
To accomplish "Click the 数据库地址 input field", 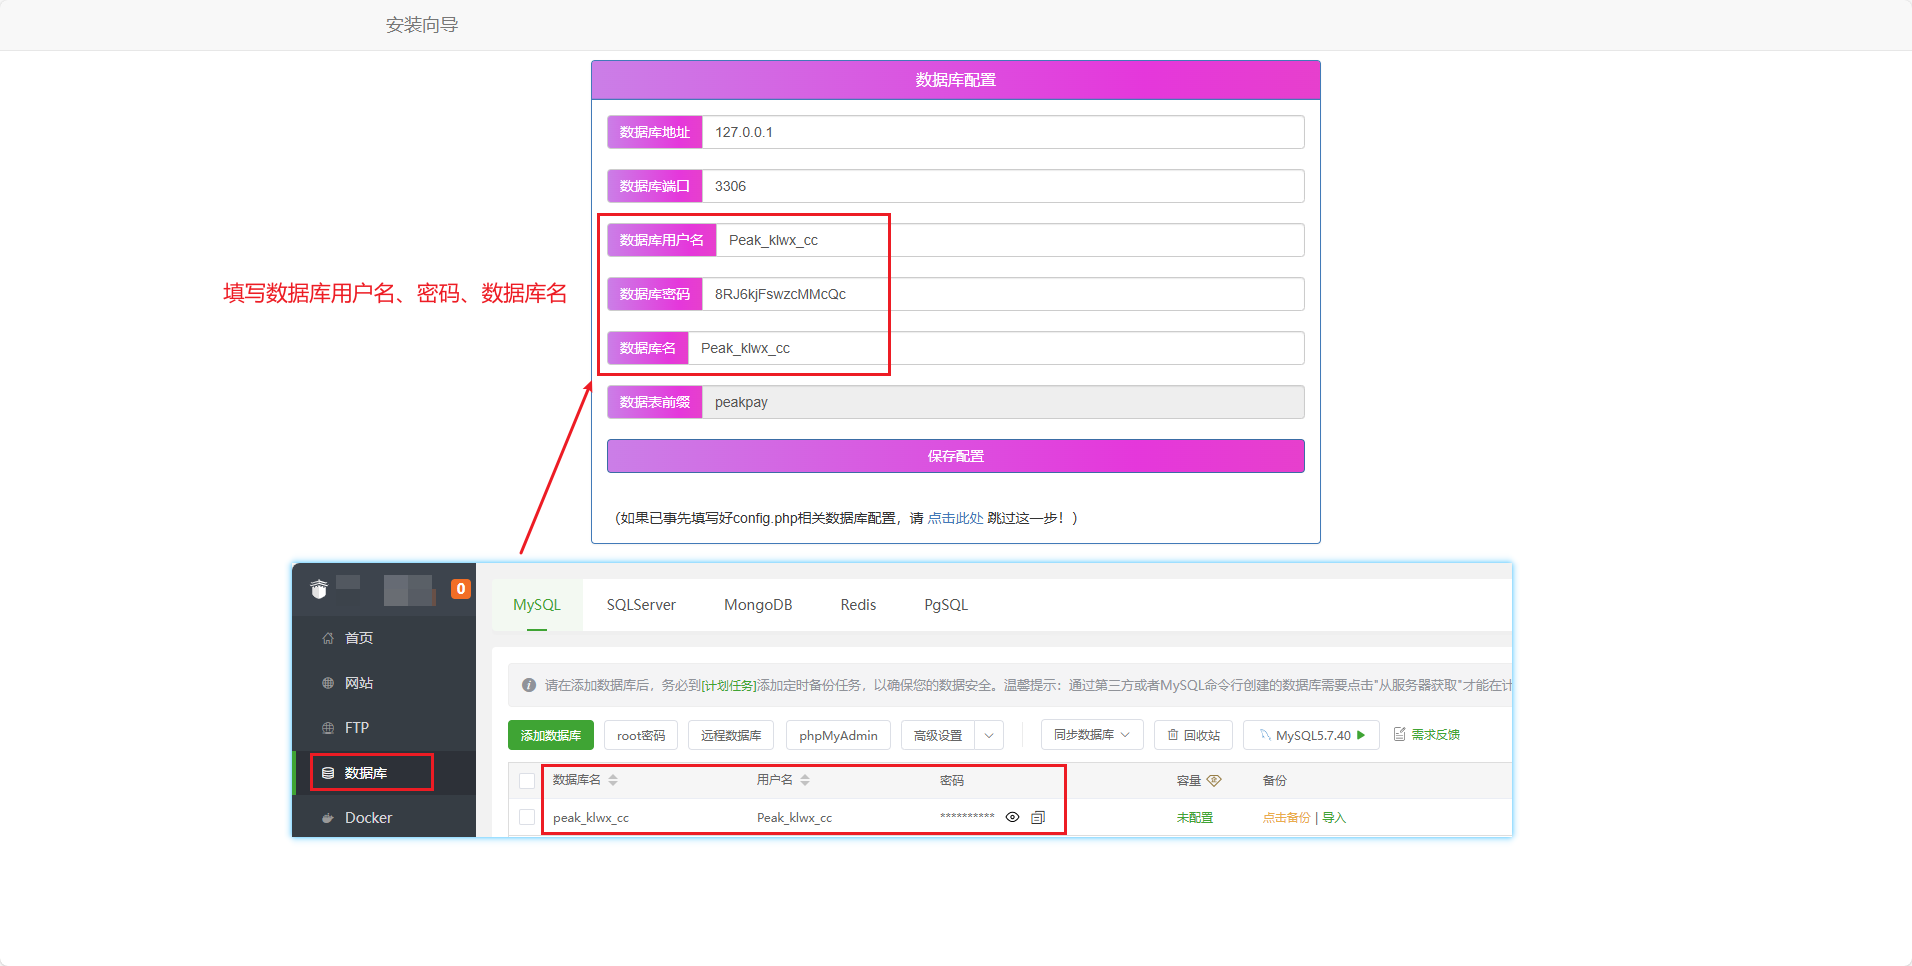I will pyautogui.click(x=1003, y=132).
